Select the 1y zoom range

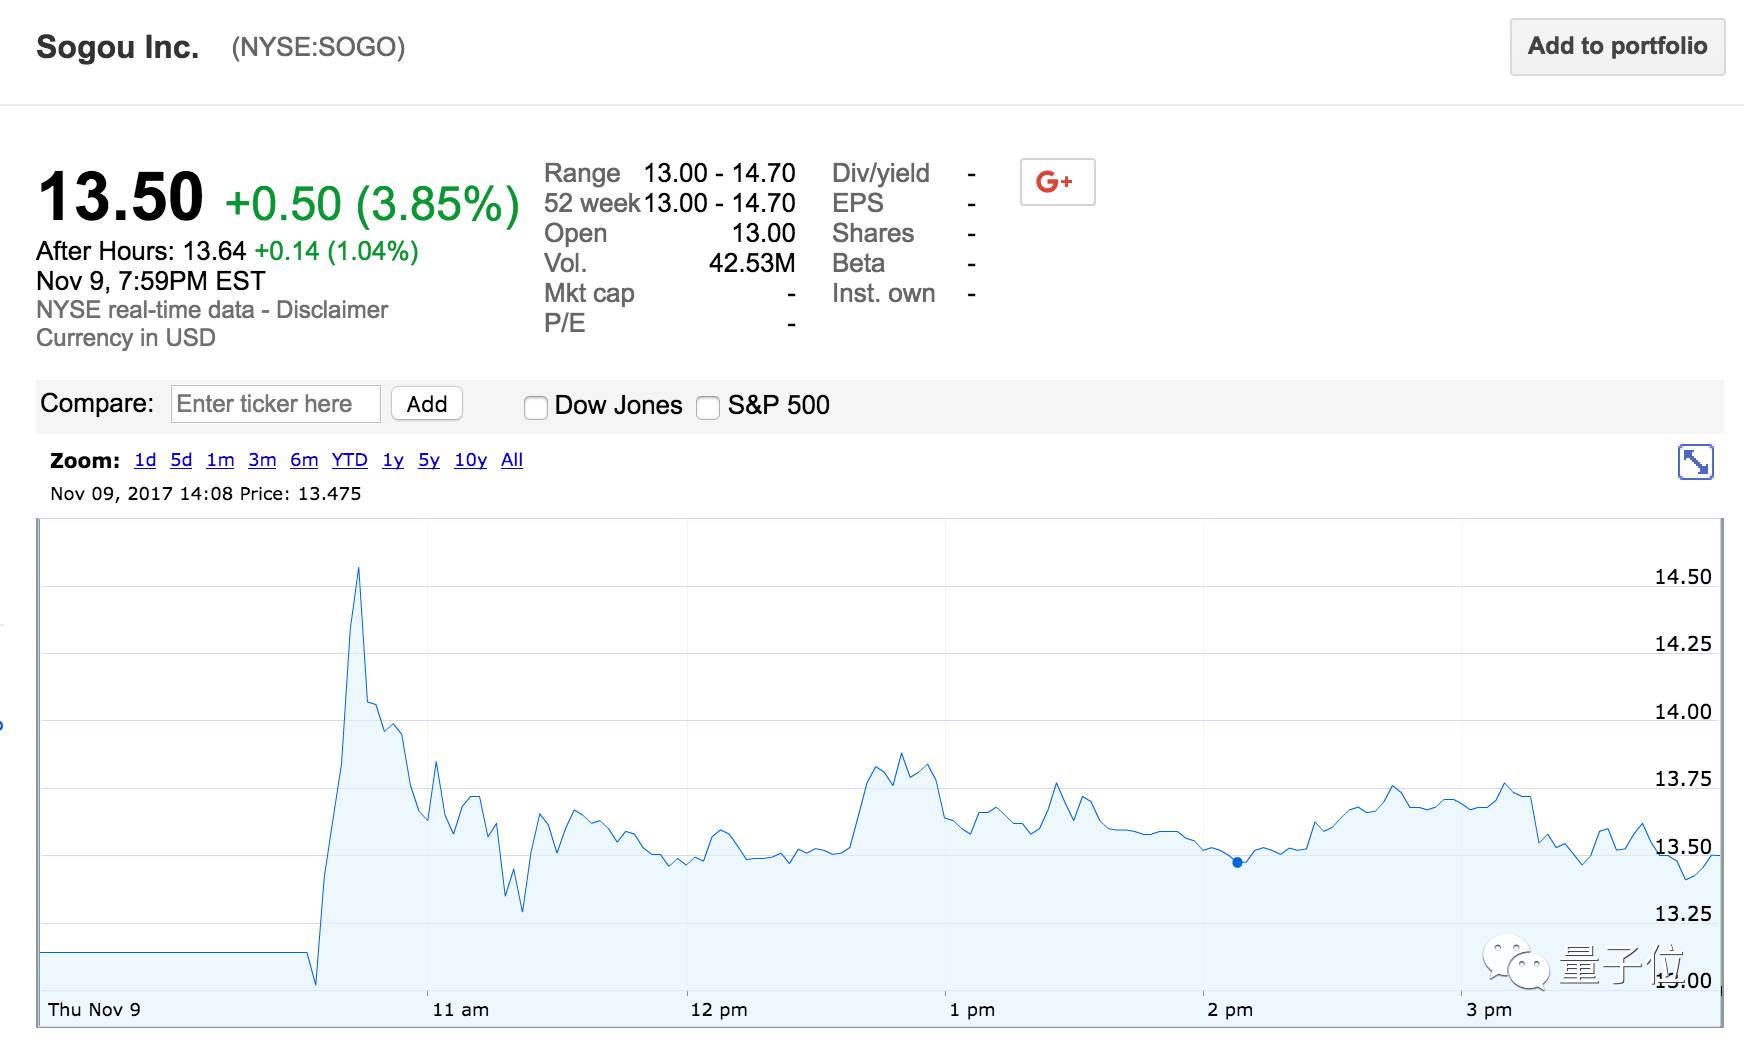coord(393,460)
